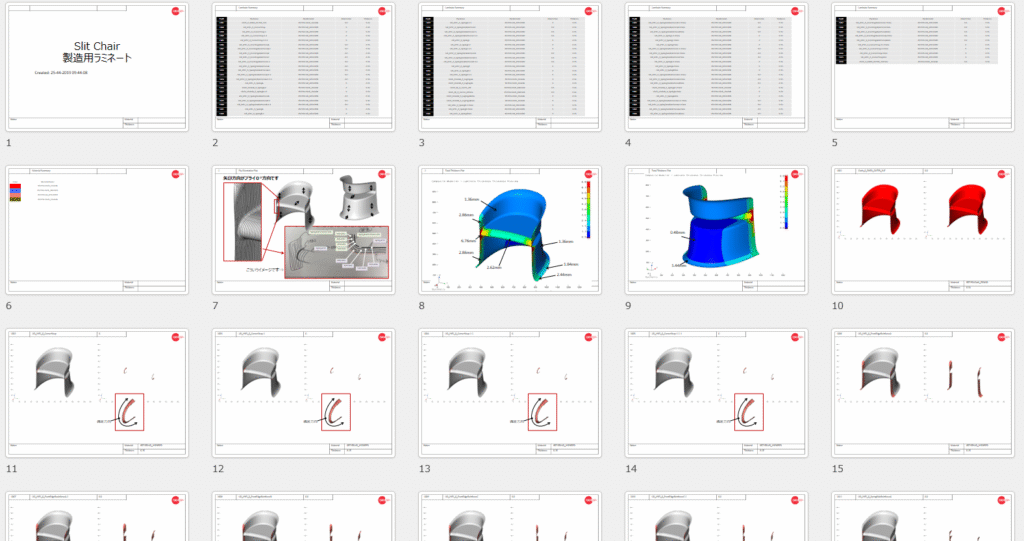This screenshot has height=541, width=1024.
Task: Select page 15 thumbnail with three ply strips
Action: (x=921, y=392)
